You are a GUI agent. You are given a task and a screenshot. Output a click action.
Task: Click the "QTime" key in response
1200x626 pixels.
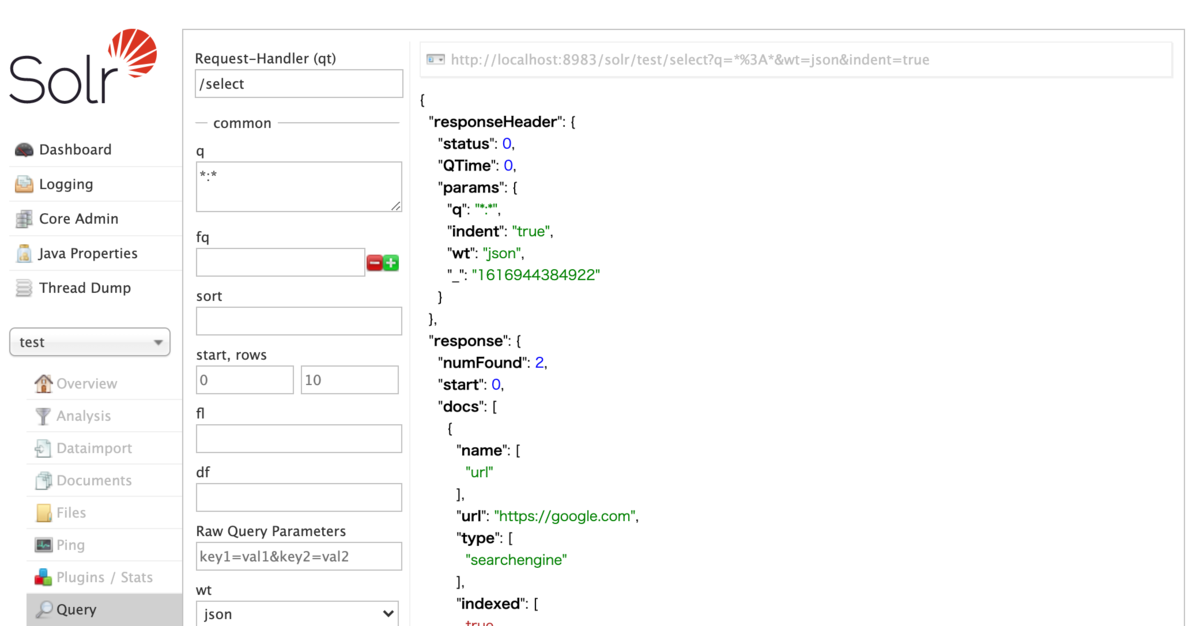465,166
